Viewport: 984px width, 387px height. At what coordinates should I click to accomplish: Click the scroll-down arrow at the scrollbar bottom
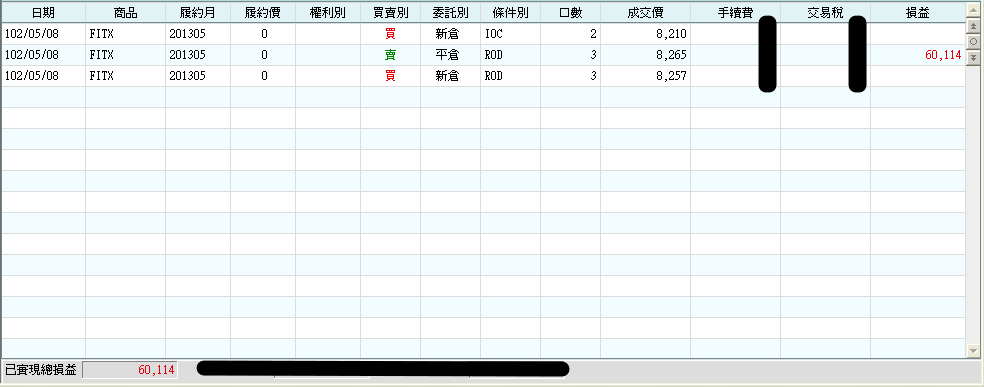(973, 351)
